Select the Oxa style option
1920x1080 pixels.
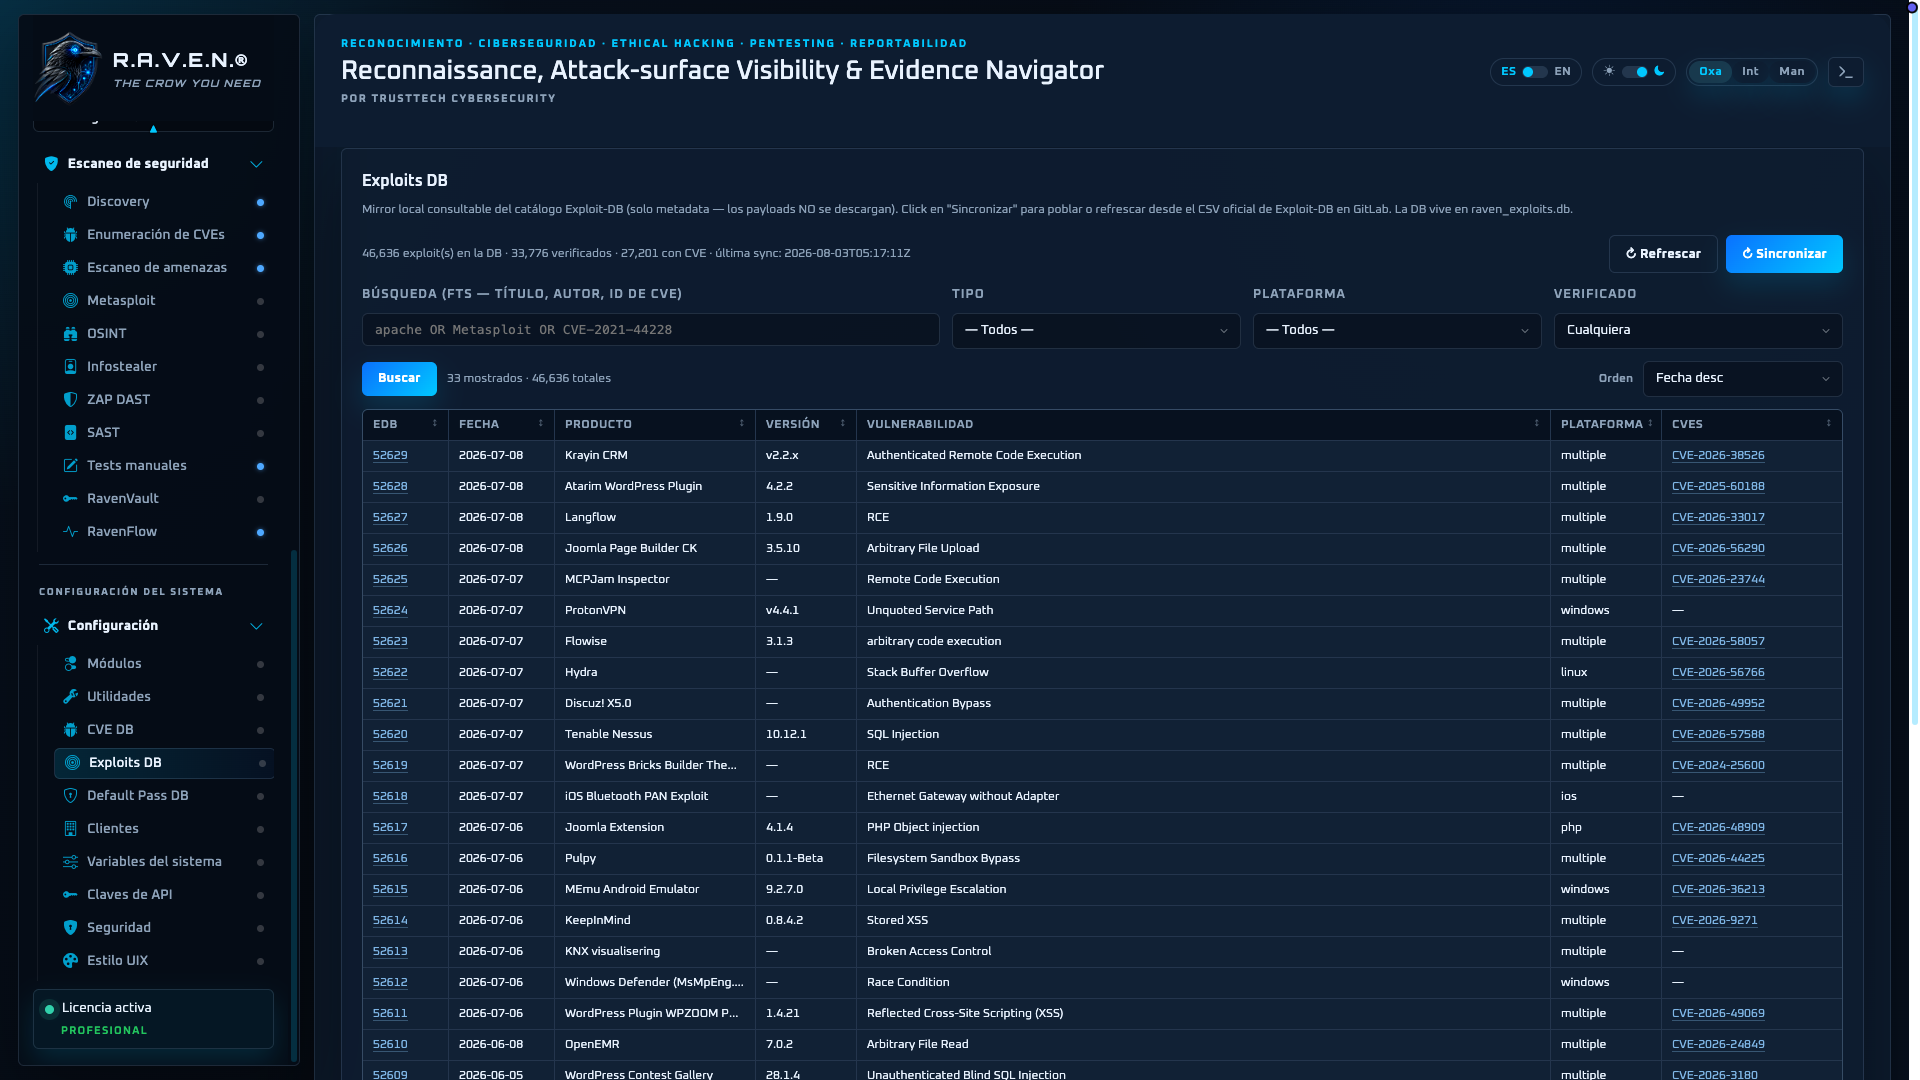click(x=1711, y=72)
